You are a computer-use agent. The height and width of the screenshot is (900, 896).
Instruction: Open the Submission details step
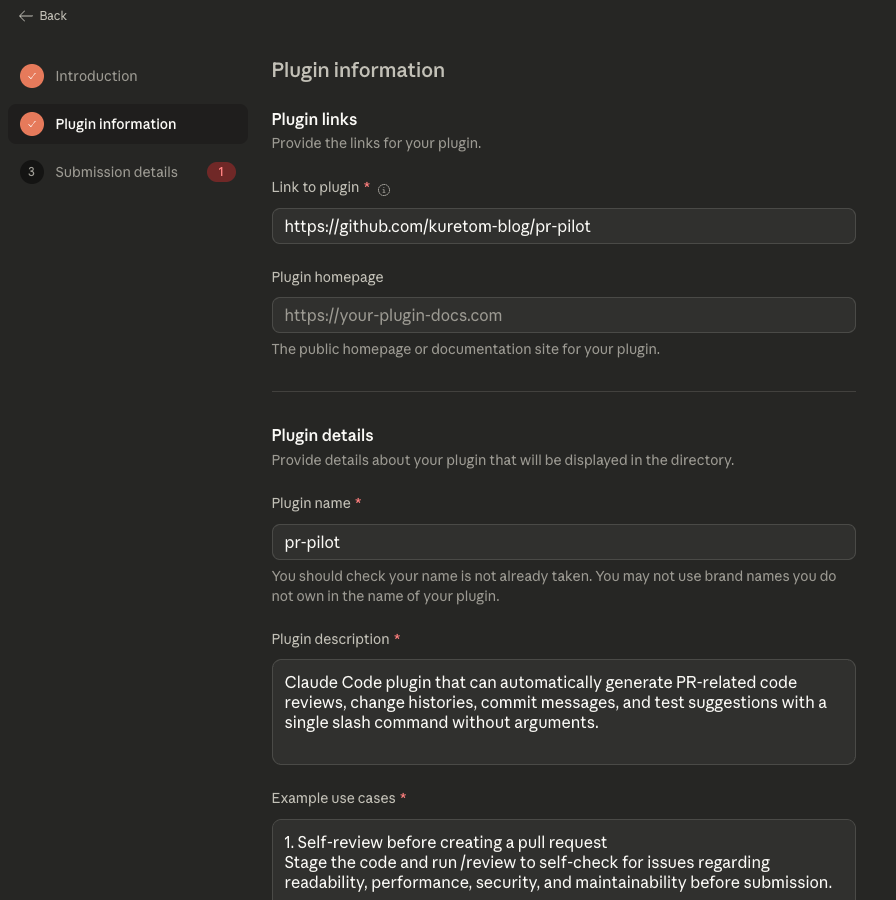click(x=116, y=172)
